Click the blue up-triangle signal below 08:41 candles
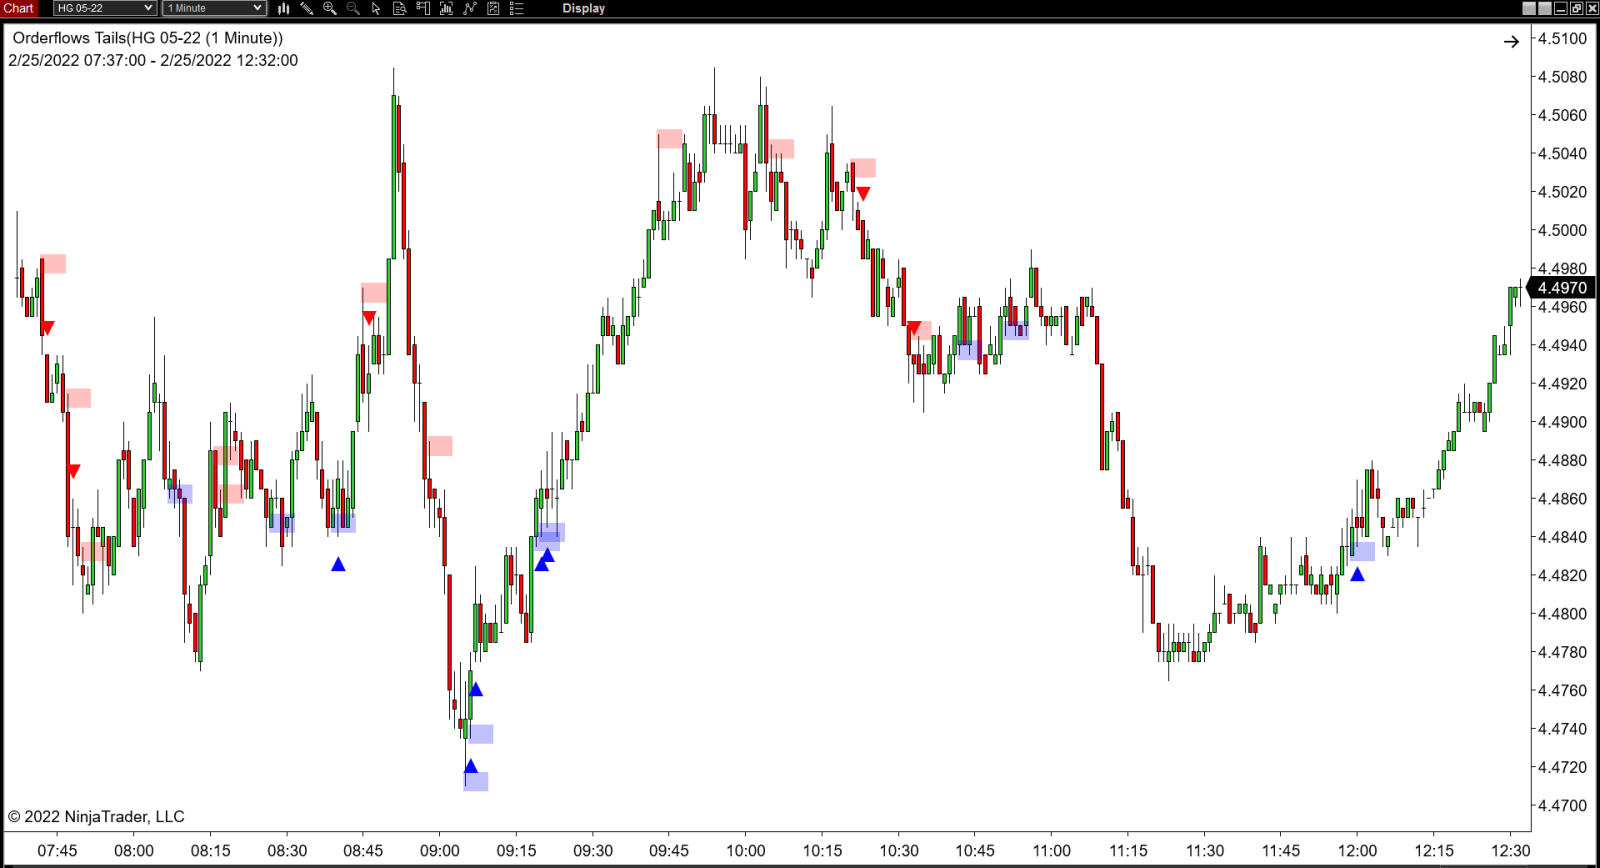The width and height of the screenshot is (1600, 868). pos(338,565)
